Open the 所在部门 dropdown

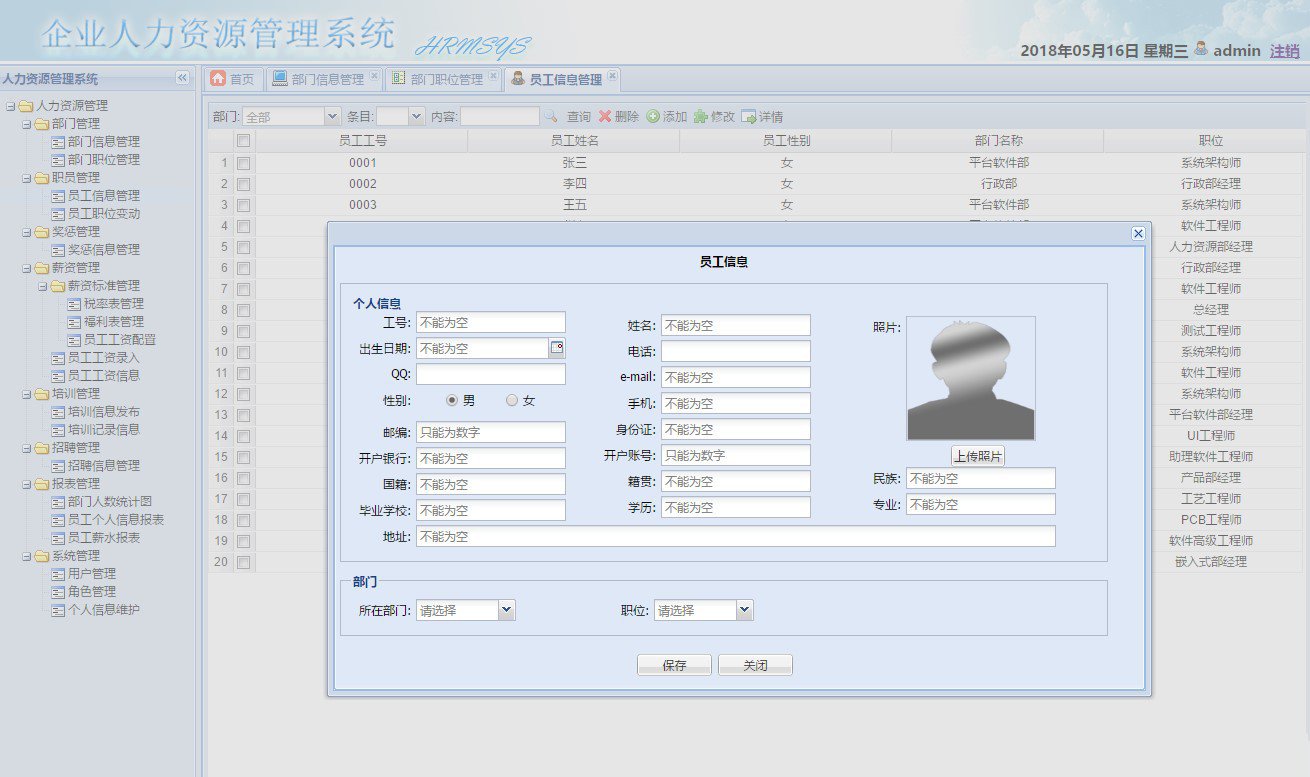point(505,610)
